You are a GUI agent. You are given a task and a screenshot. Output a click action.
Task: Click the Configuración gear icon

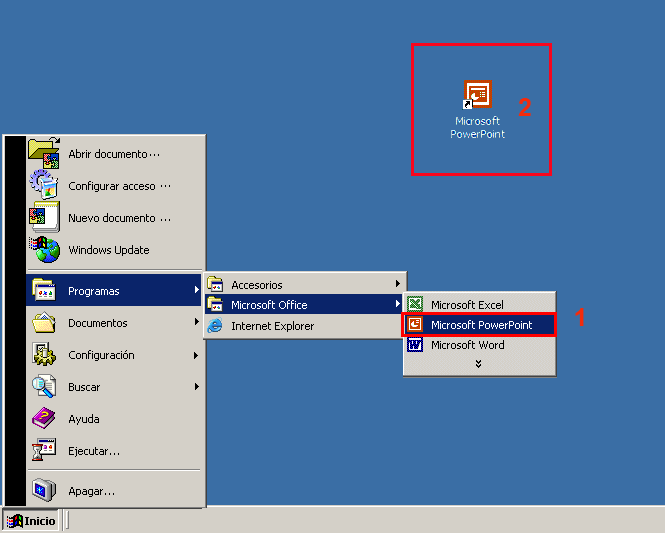[x=44, y=354]
